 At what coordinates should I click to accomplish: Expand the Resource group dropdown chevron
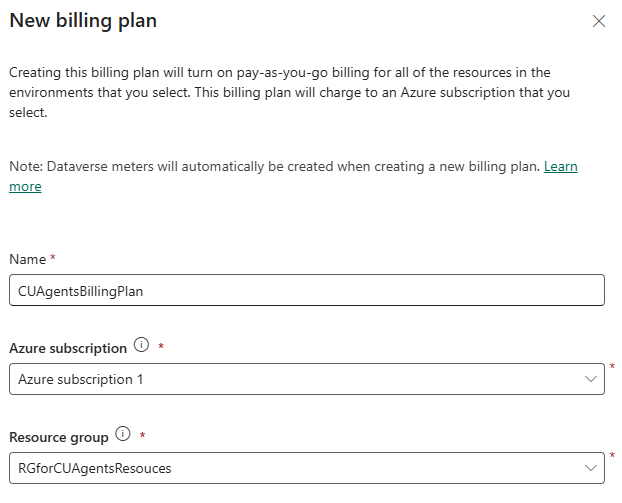591,468
